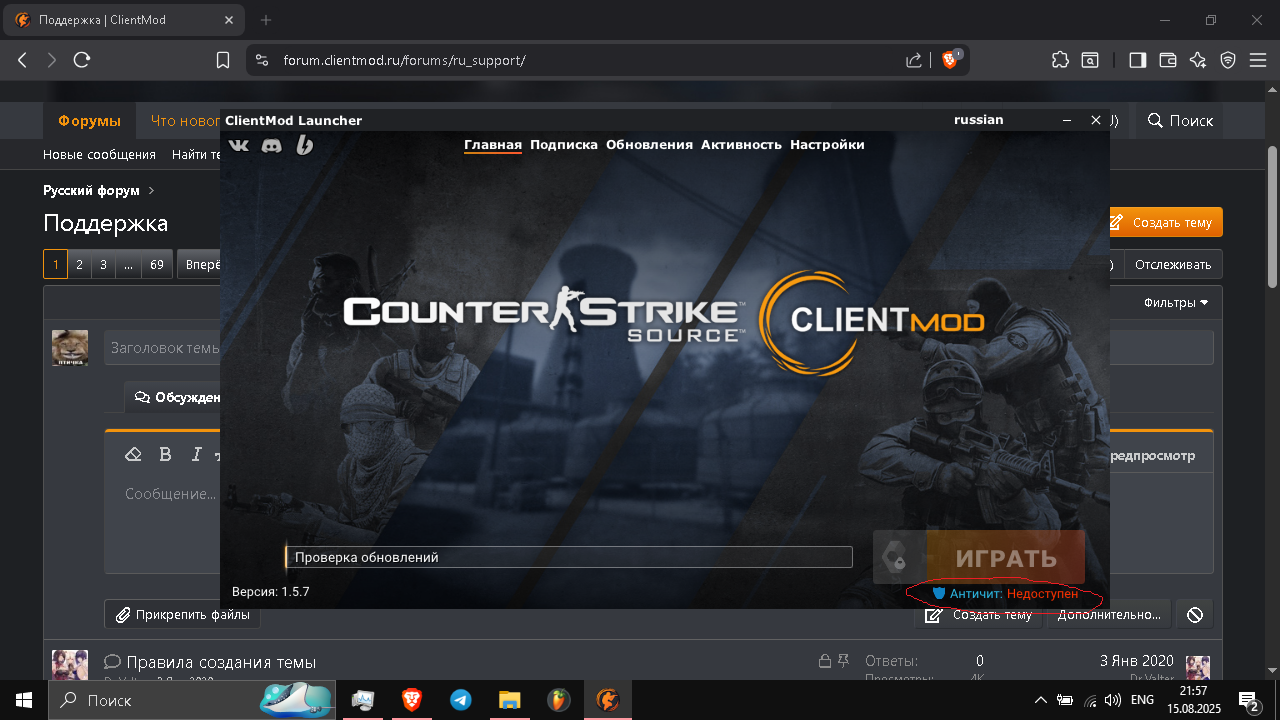This screenshot has height=720, width=1280.
Task: Open Новые сообщения forum link
Action: point(99,154)
